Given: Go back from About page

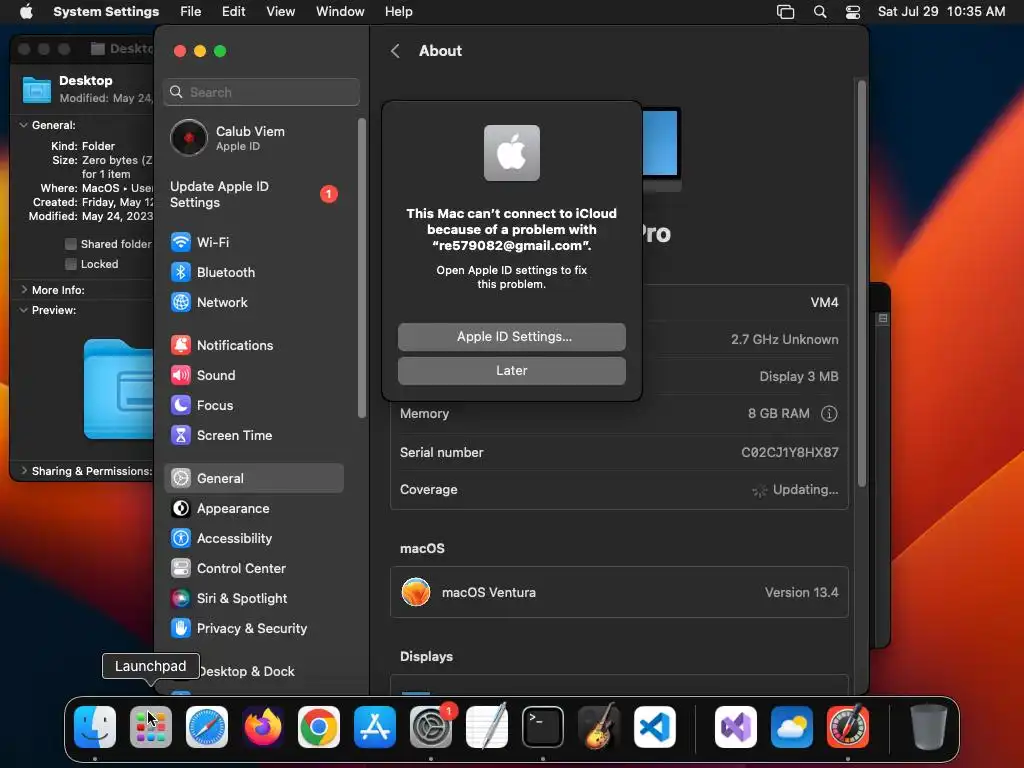Looking at the screenshot, I should [x=395, y=51].
